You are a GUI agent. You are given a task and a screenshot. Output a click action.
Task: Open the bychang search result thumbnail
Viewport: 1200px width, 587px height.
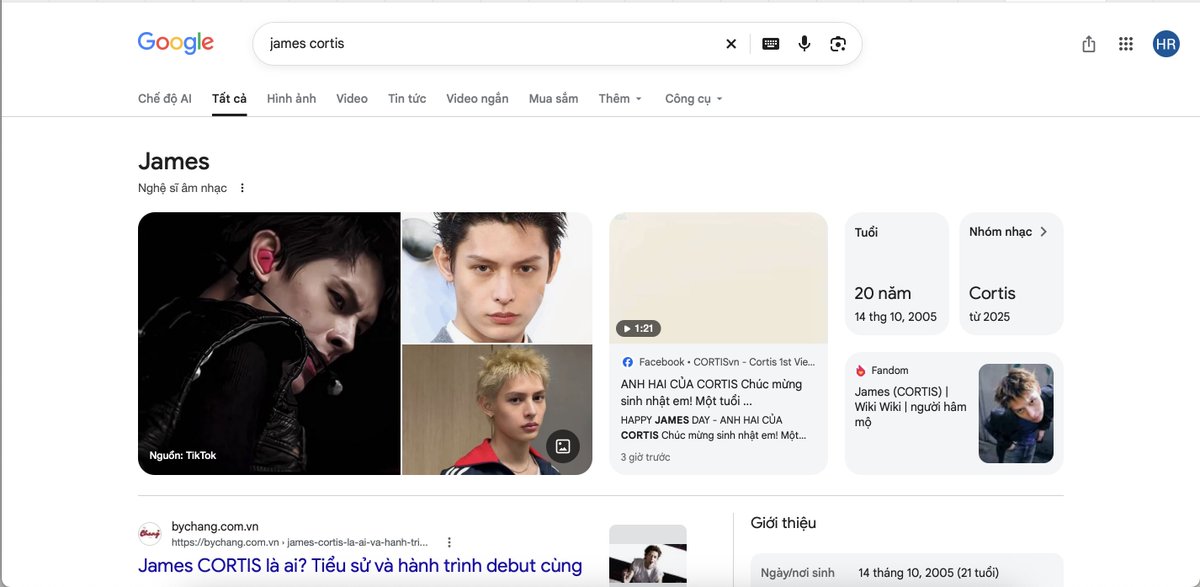pos(648,555)
